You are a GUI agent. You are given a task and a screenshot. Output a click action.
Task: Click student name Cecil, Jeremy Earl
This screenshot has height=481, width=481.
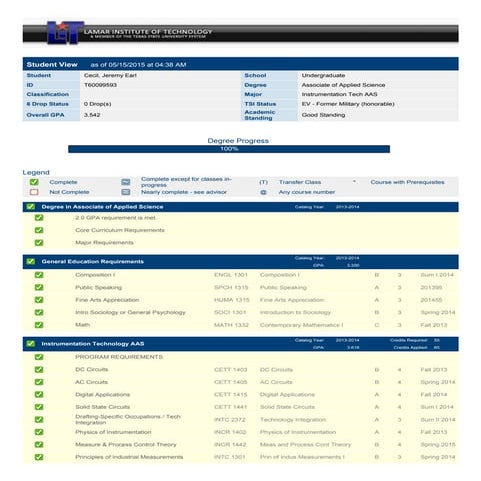110,75
